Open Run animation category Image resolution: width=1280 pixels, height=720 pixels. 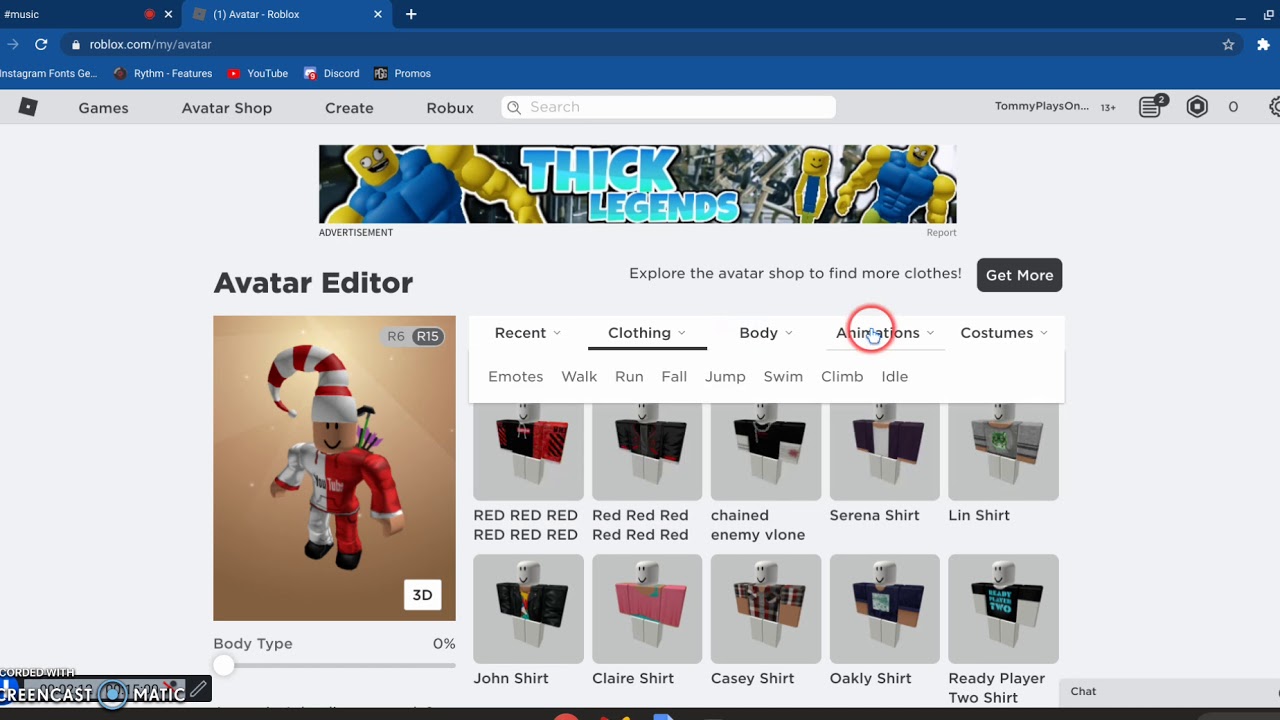point(629,376)
